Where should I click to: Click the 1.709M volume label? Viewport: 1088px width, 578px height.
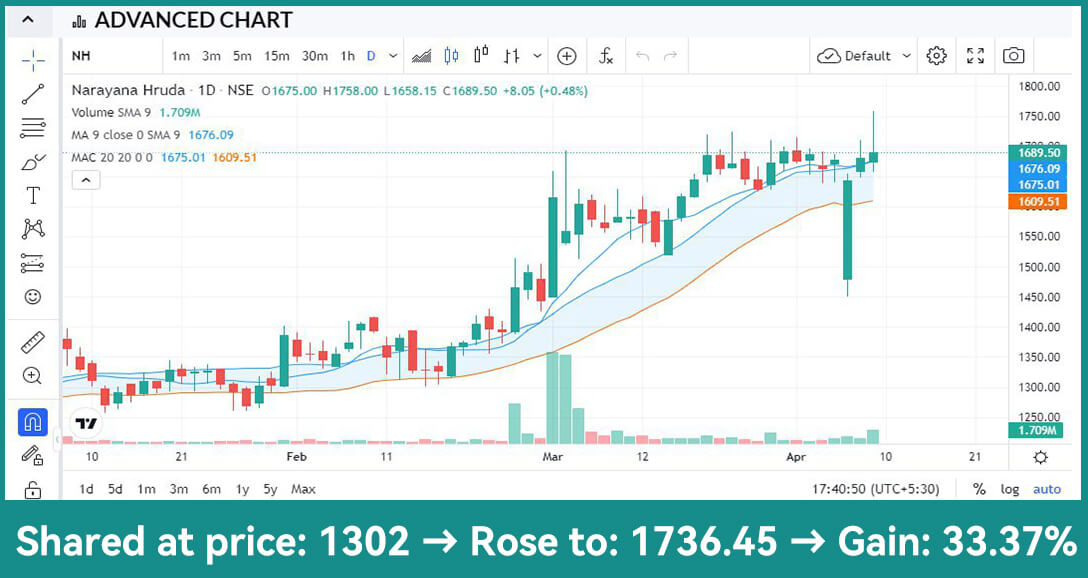pos(1038,431)
